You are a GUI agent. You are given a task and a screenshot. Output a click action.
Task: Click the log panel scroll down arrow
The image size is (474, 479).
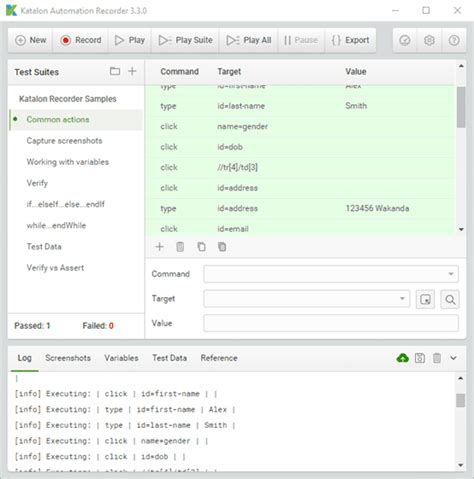pos(461,465)
